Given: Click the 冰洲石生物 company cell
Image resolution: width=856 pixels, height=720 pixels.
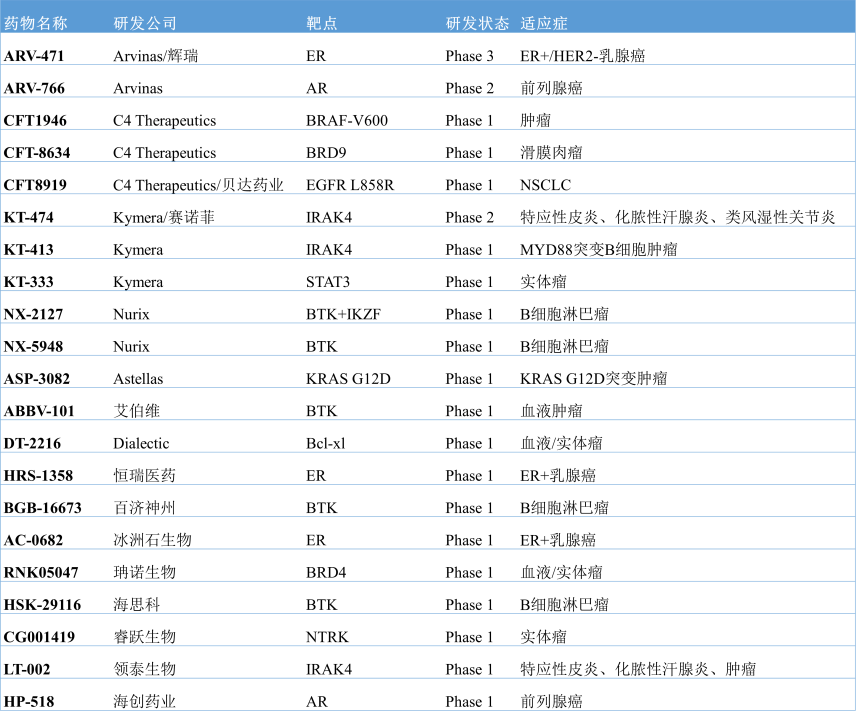Looking at the screenshot, I should click(152, 540).
